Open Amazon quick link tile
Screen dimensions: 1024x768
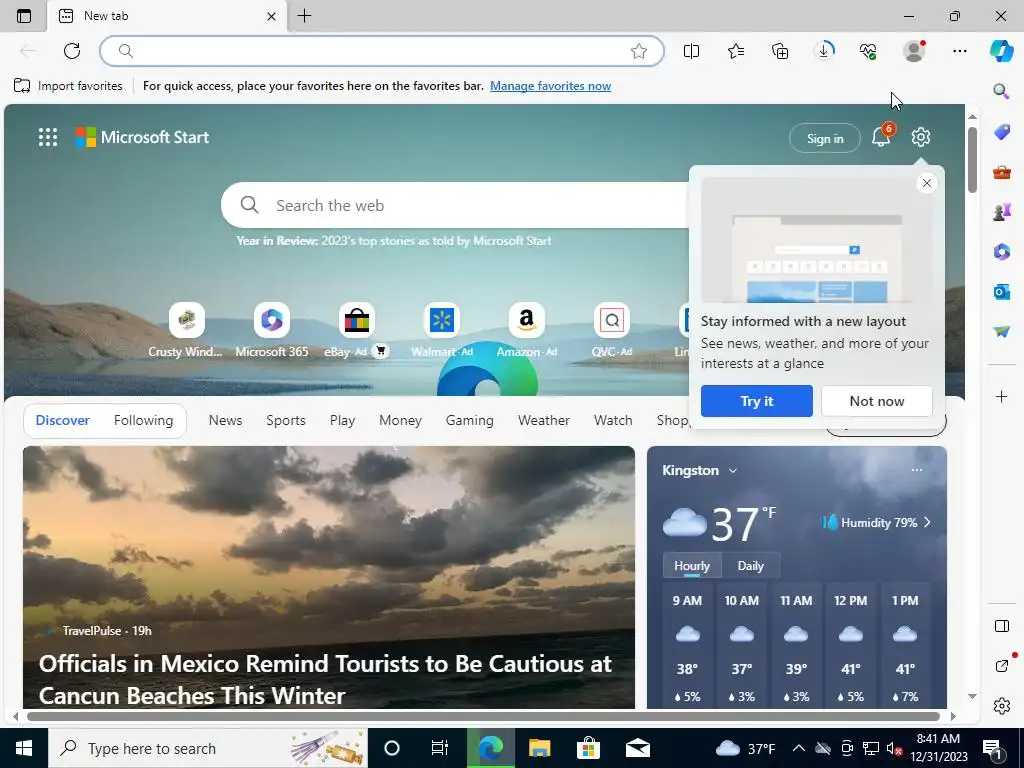[526, 330]
